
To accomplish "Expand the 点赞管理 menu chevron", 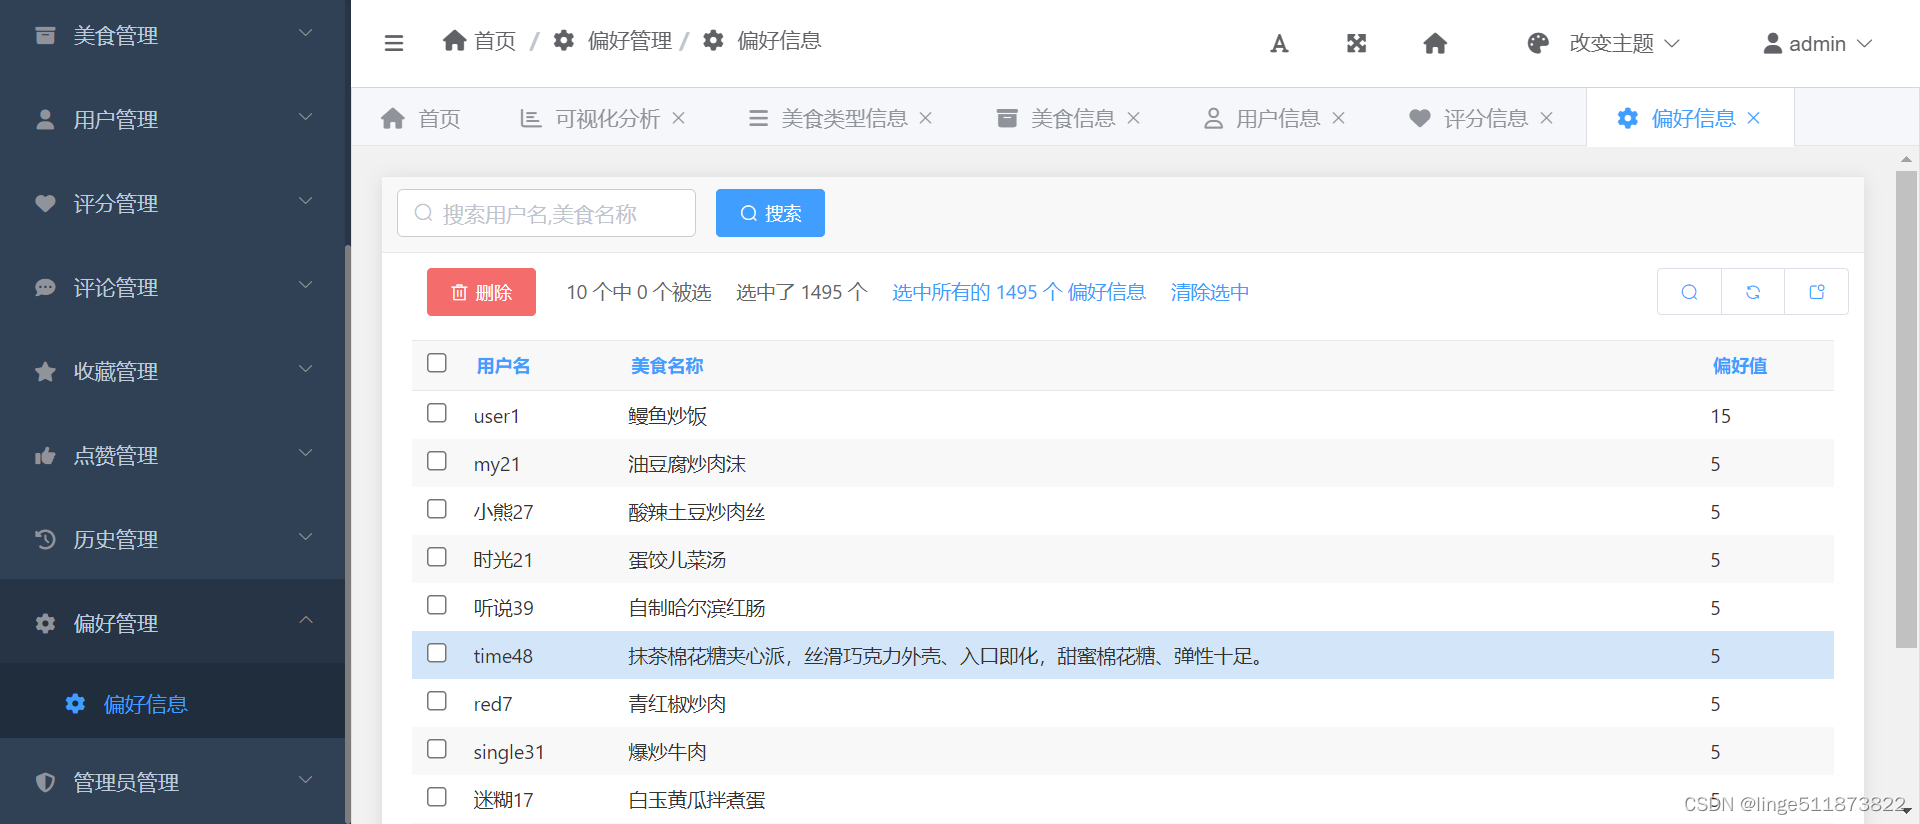I will click(306, 453).
